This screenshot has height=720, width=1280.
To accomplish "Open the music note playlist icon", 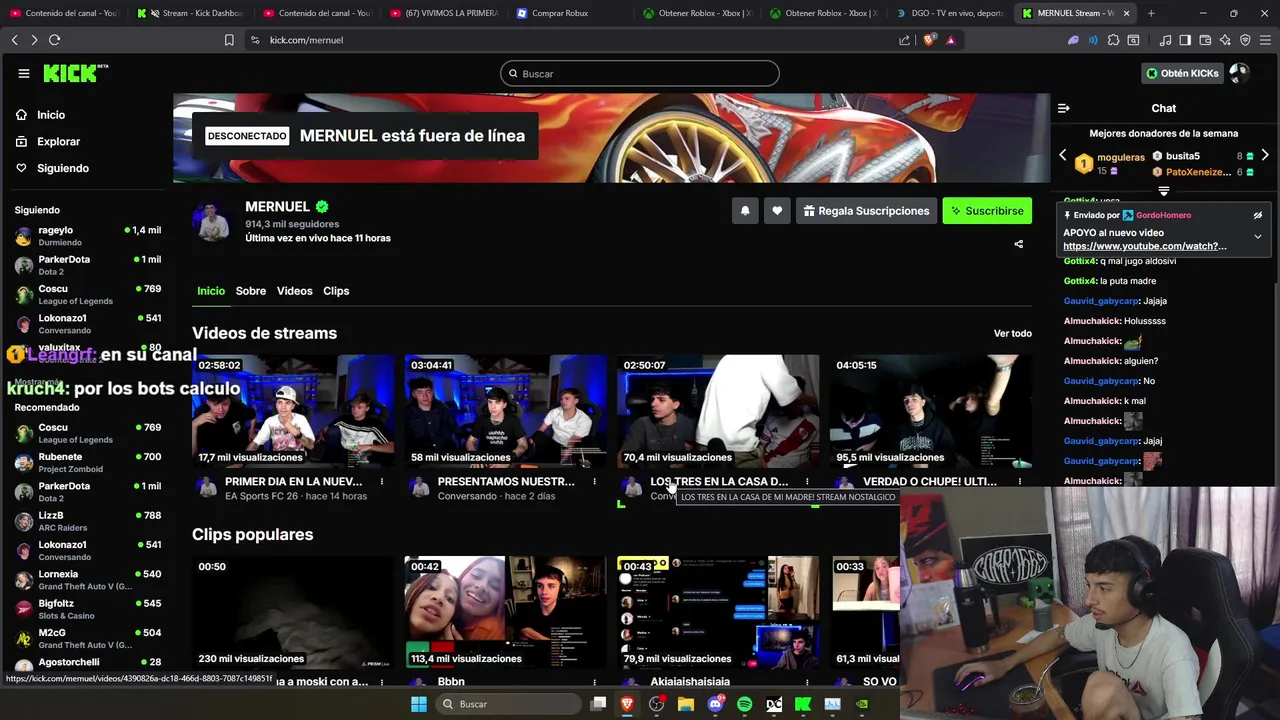I will pos(1166,40).
